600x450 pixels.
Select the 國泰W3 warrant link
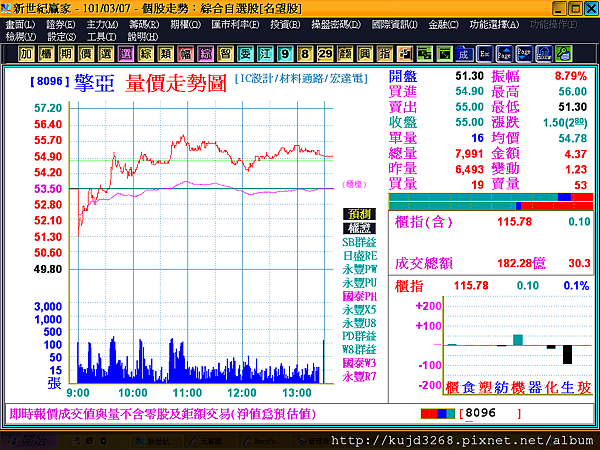[x=359, y=363]
